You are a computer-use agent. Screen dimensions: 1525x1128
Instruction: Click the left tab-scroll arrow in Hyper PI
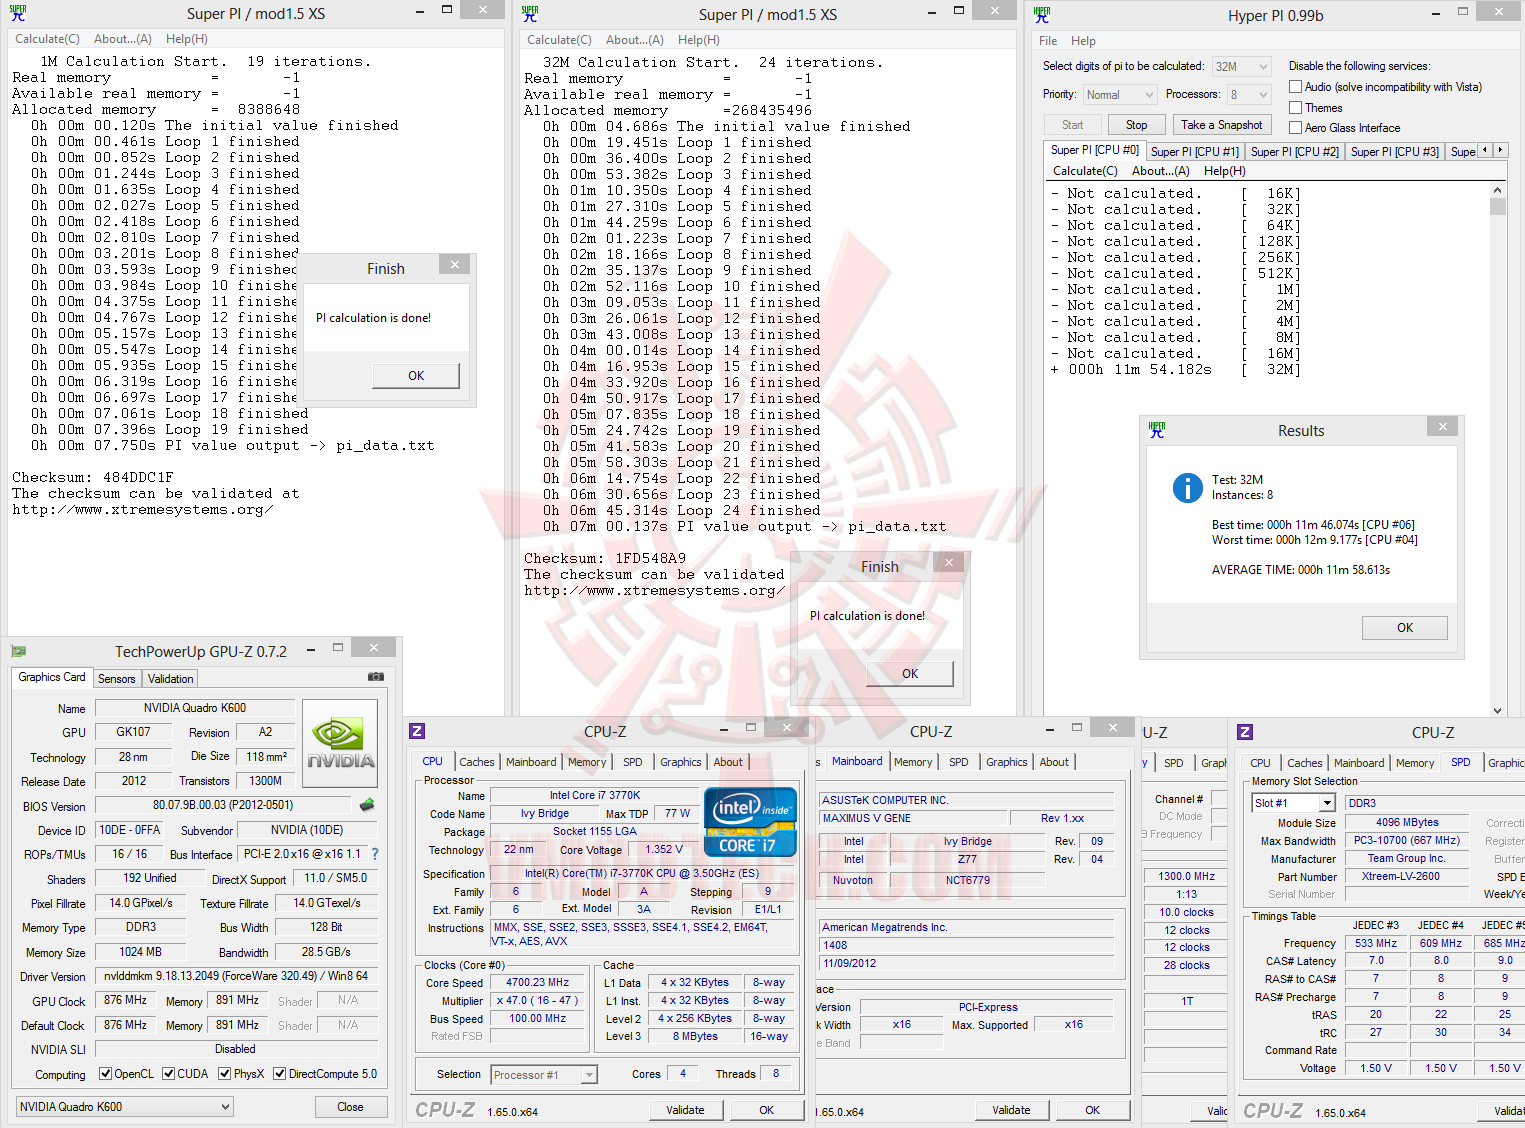click(x=1485, y=150)
